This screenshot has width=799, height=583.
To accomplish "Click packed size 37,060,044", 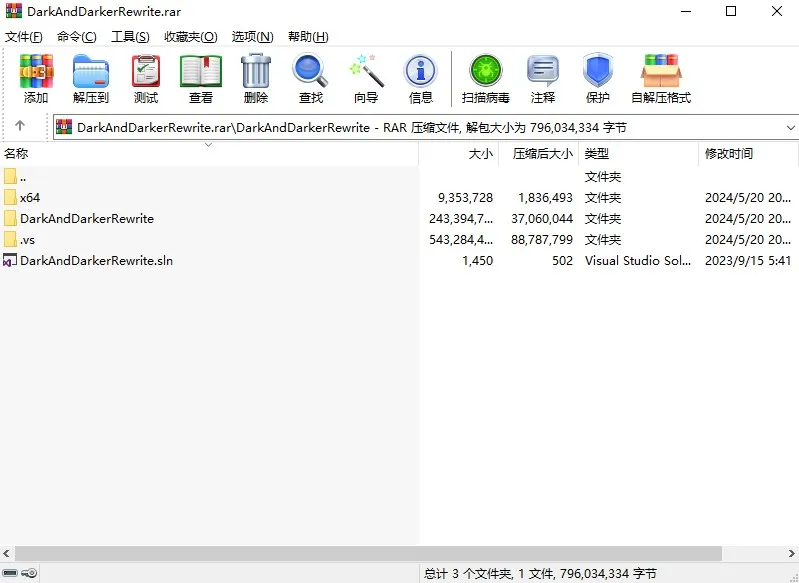I will (542, 219).
